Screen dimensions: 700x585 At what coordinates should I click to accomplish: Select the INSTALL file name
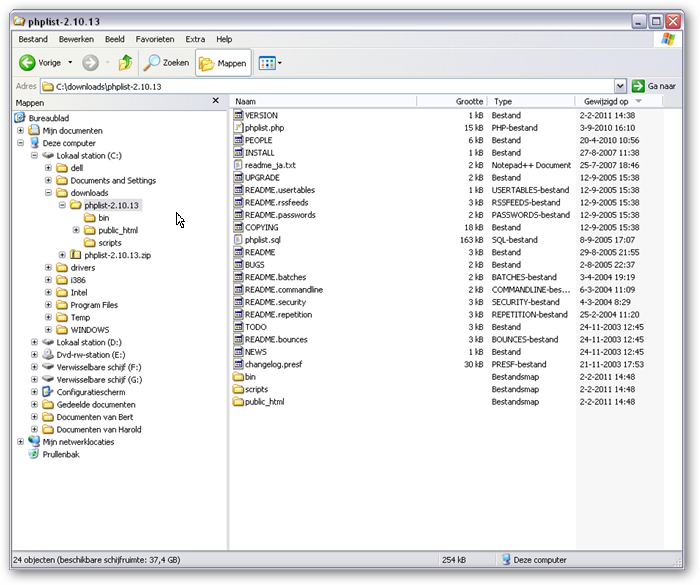click(x=259, y=153)
